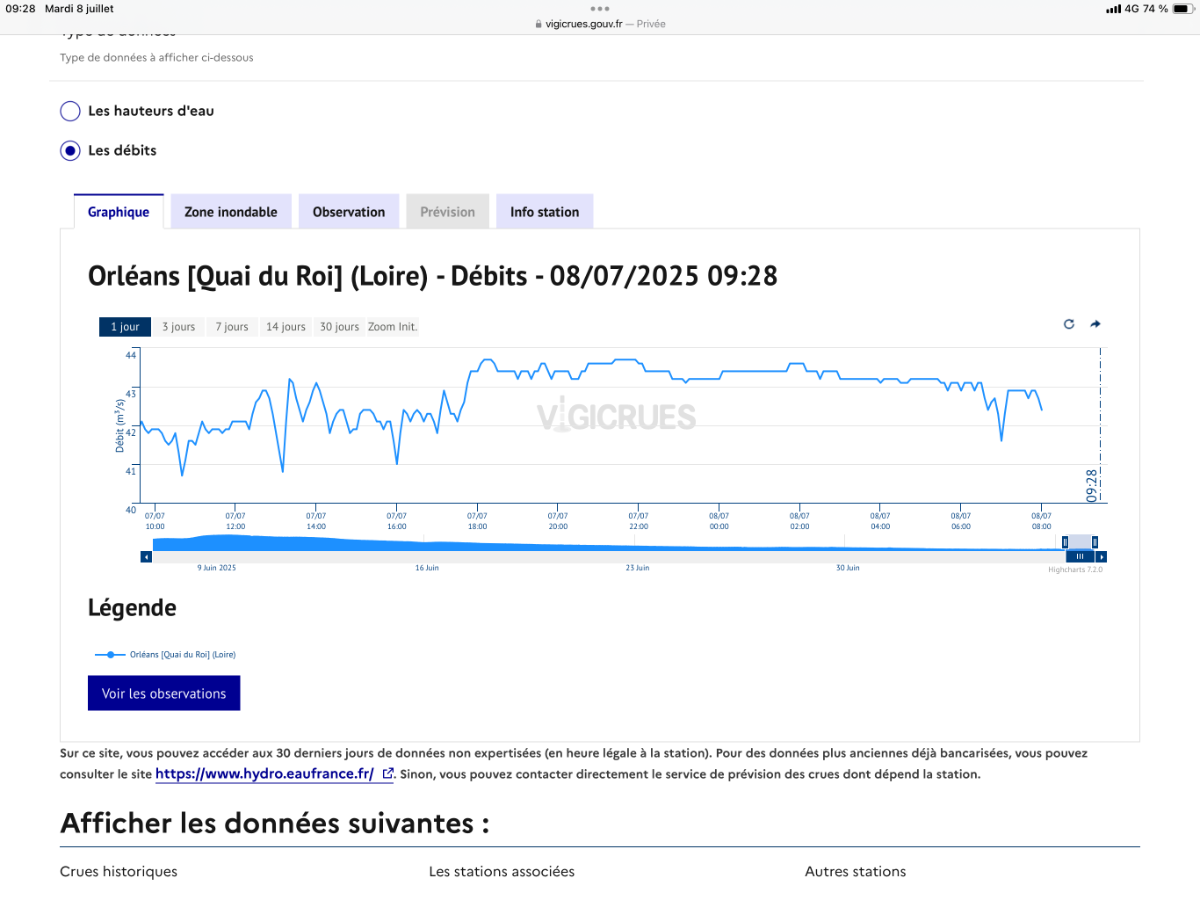Select the 30 jours time range
Viewport: 1200px width, 900px height.
339,327
